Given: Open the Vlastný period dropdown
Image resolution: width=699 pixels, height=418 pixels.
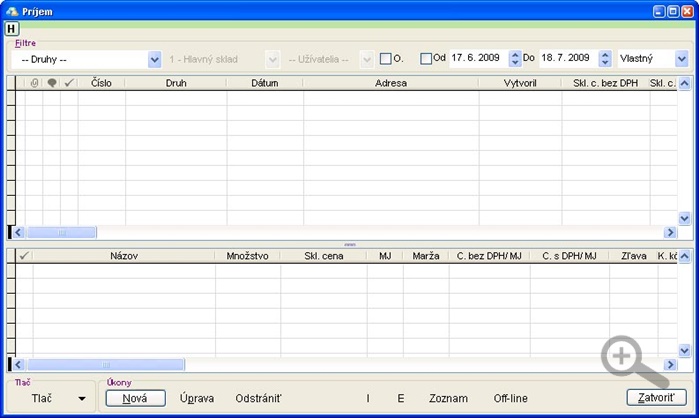Looking at the screenshot, I should [681, 58].
